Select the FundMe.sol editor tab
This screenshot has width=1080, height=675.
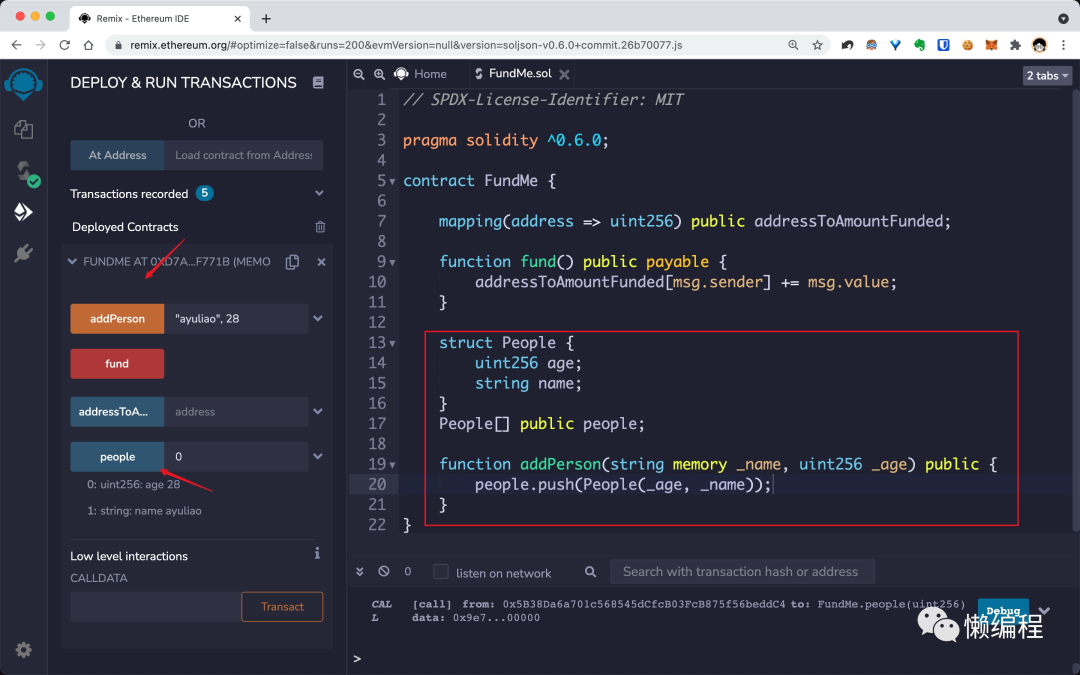[520, 73]
